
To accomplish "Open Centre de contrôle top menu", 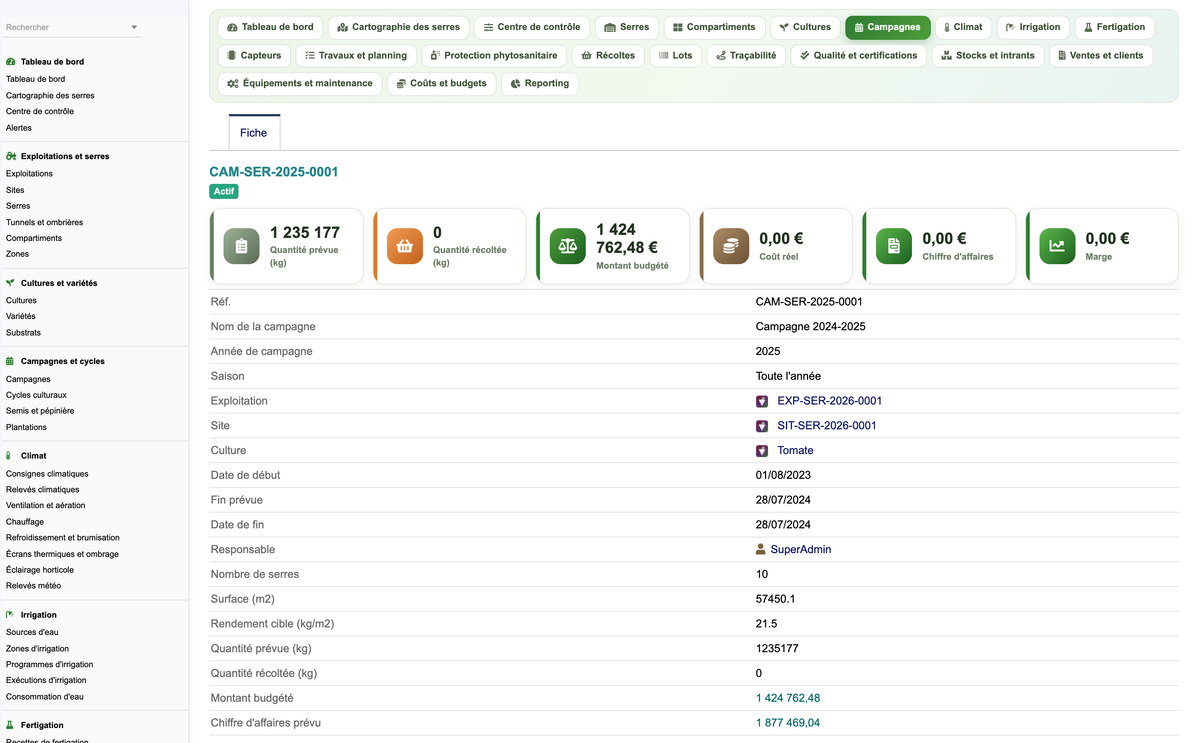I will coord(532,27).
